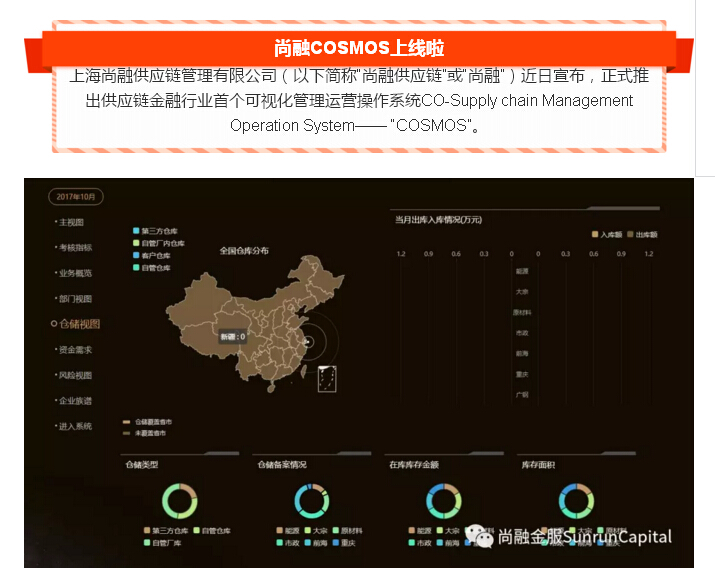Toggle 自管仓库 in the 仓储类型 legend
This screenshot has height=575, width=715.
212,531
